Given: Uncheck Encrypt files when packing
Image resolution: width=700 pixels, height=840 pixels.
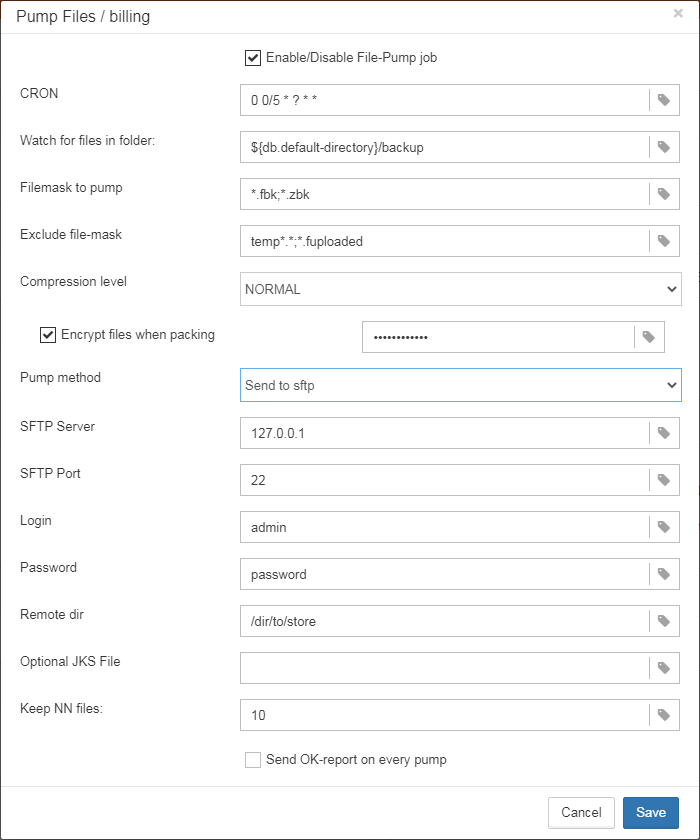Looking at the screenshot, I should [x=48, y=335].
